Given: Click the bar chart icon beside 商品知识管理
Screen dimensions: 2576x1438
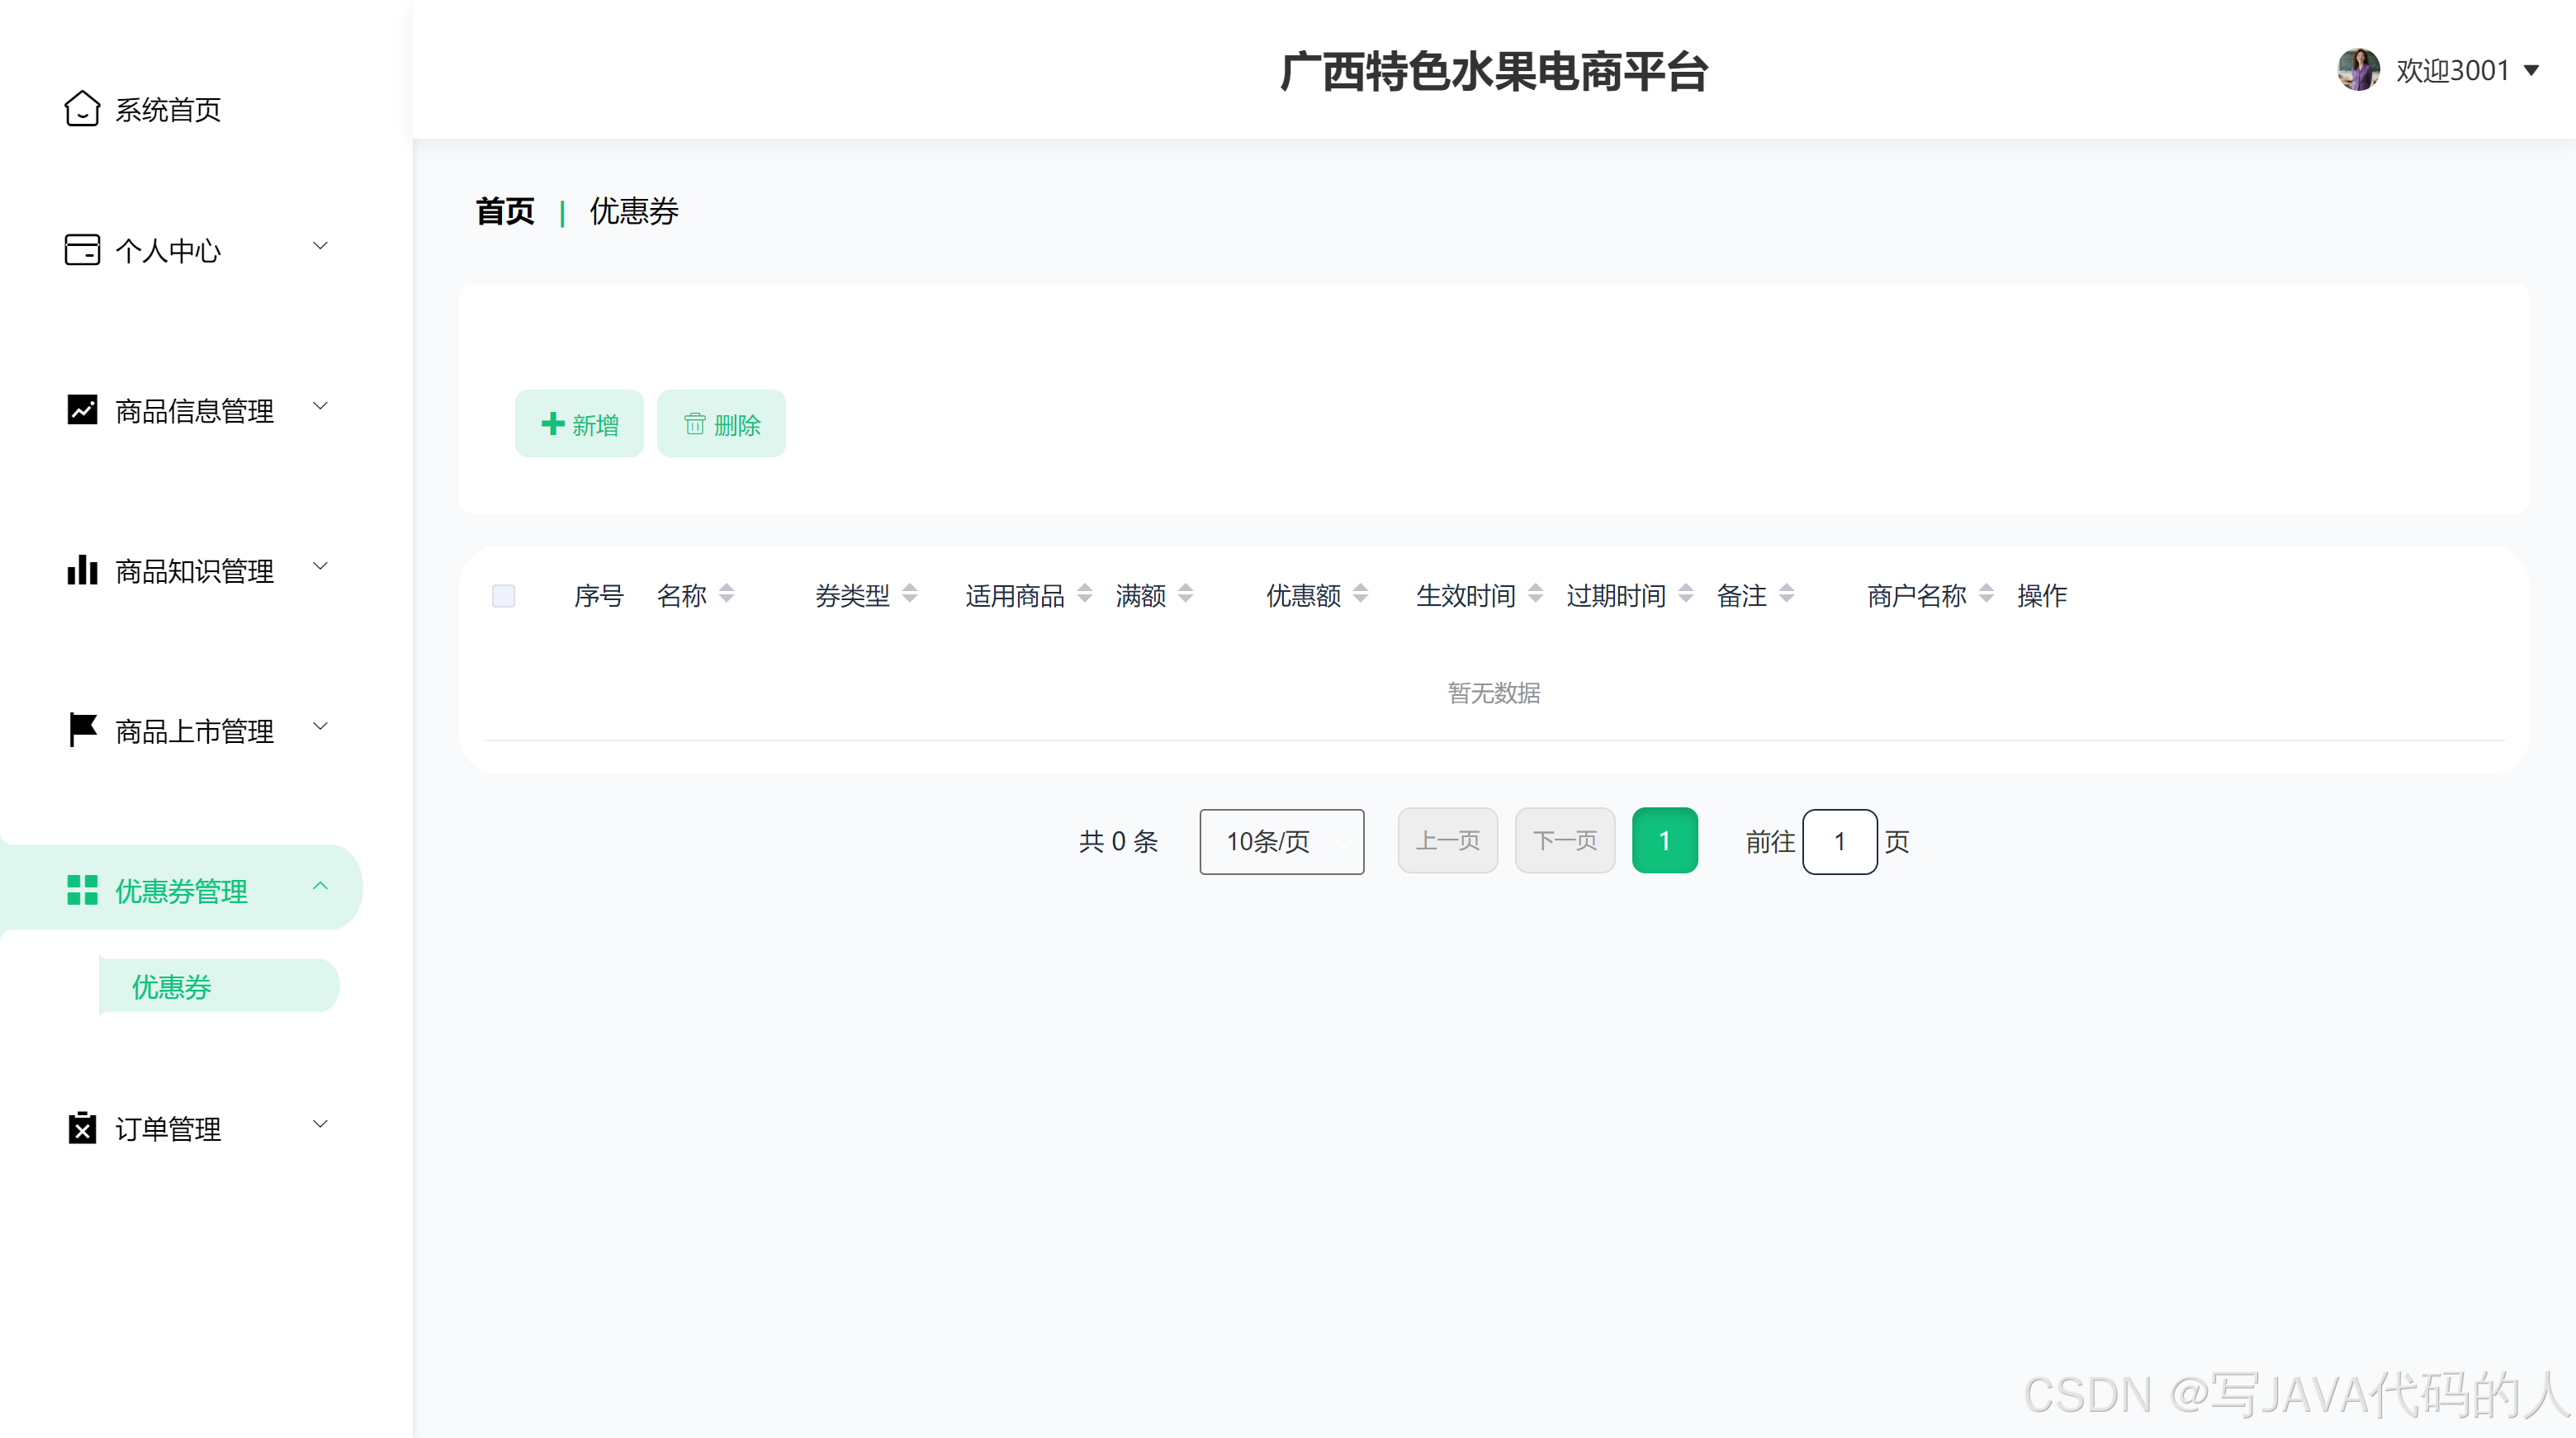Looking at the screenshot, I should point(82,570).
